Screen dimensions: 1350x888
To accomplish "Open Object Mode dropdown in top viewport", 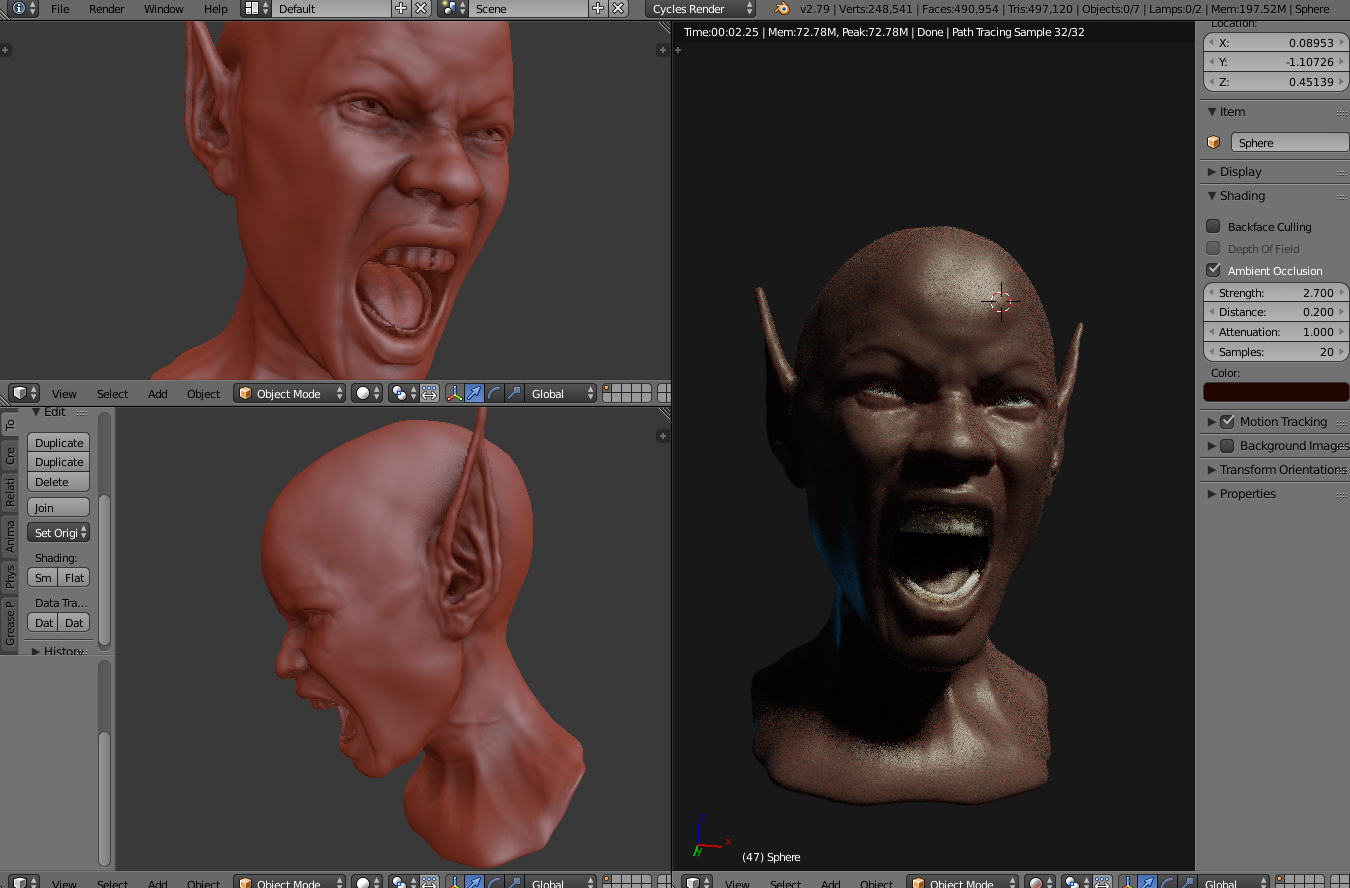I will [x=290, y=393].
